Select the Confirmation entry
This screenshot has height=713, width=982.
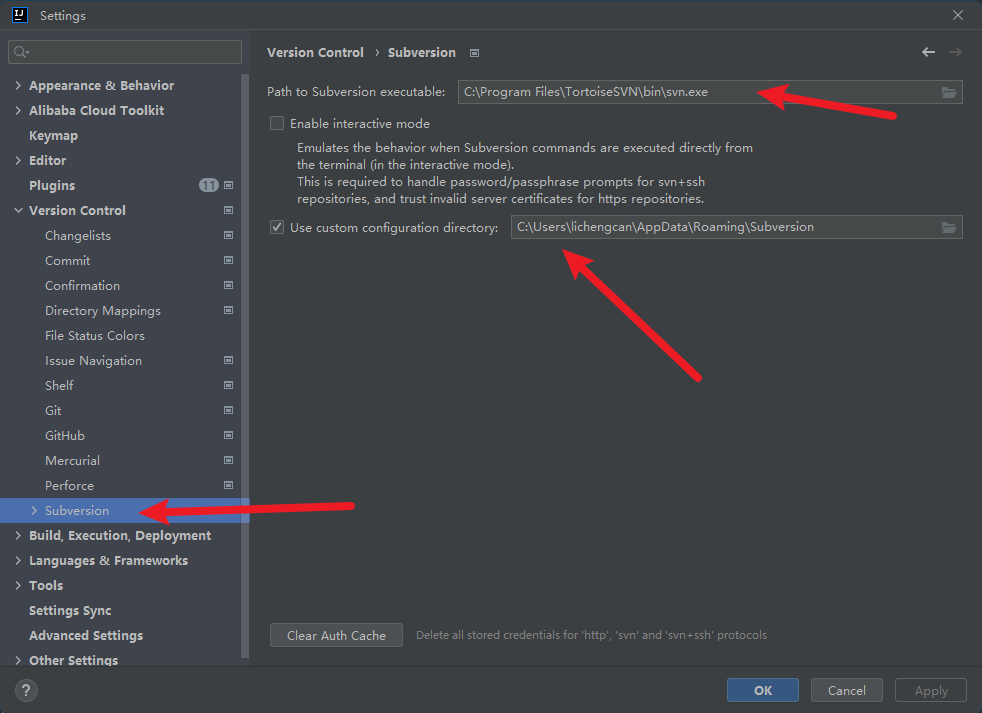[82, 286]
